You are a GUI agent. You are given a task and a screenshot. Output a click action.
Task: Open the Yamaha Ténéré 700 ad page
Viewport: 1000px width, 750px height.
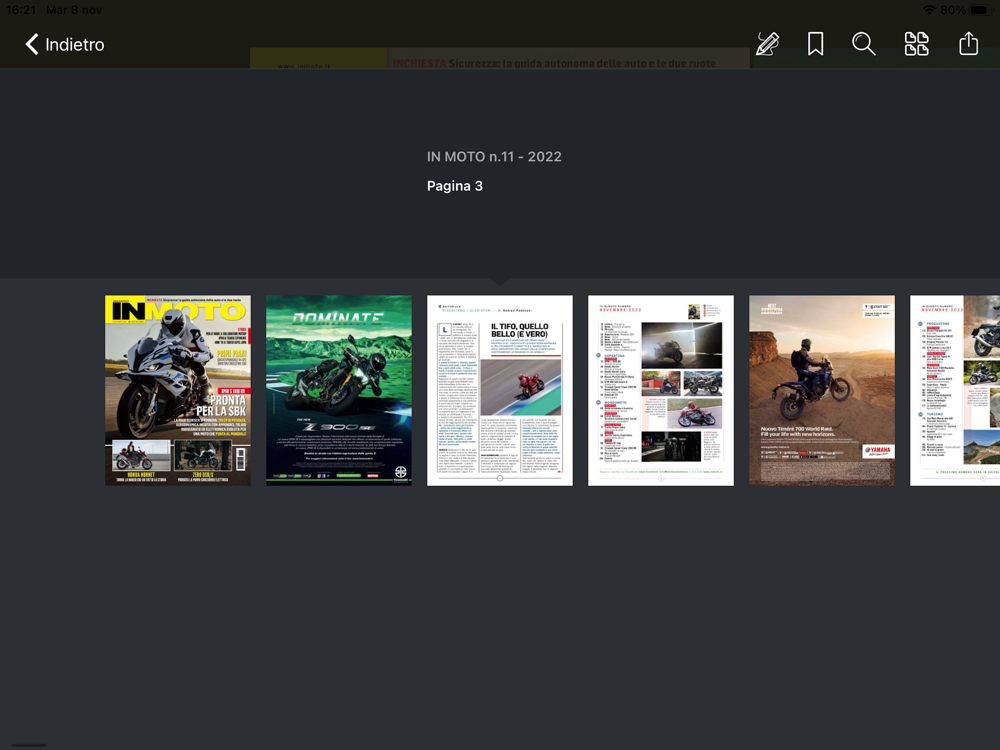[822, 390]
